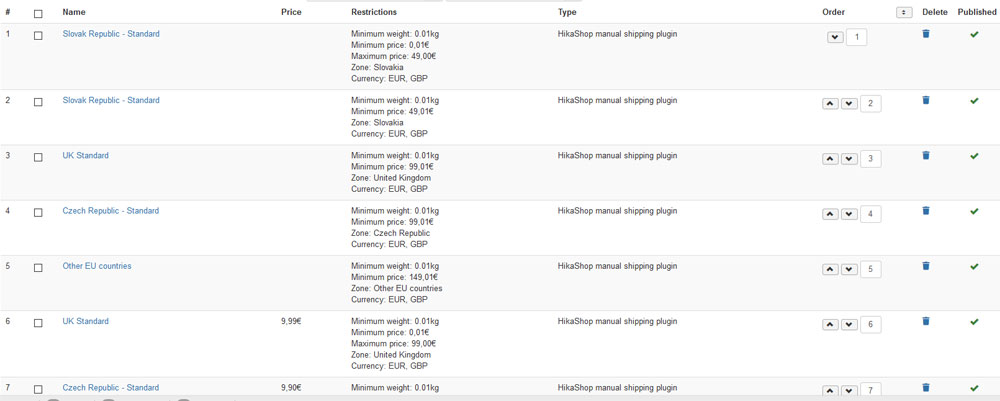
Task: Sort the list by Price column header
Action: [291, 12]
